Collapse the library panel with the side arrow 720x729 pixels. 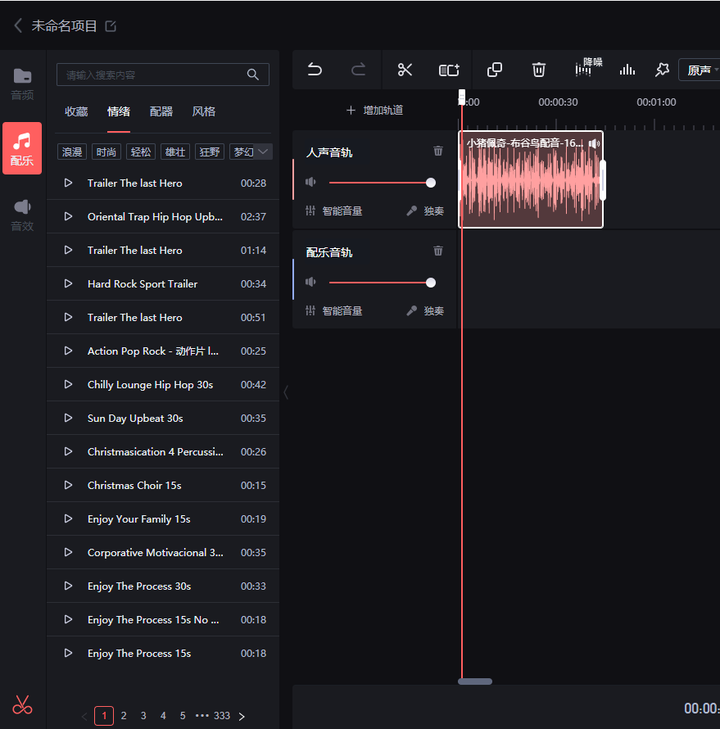pyautogui.click(x=286, y=393)
